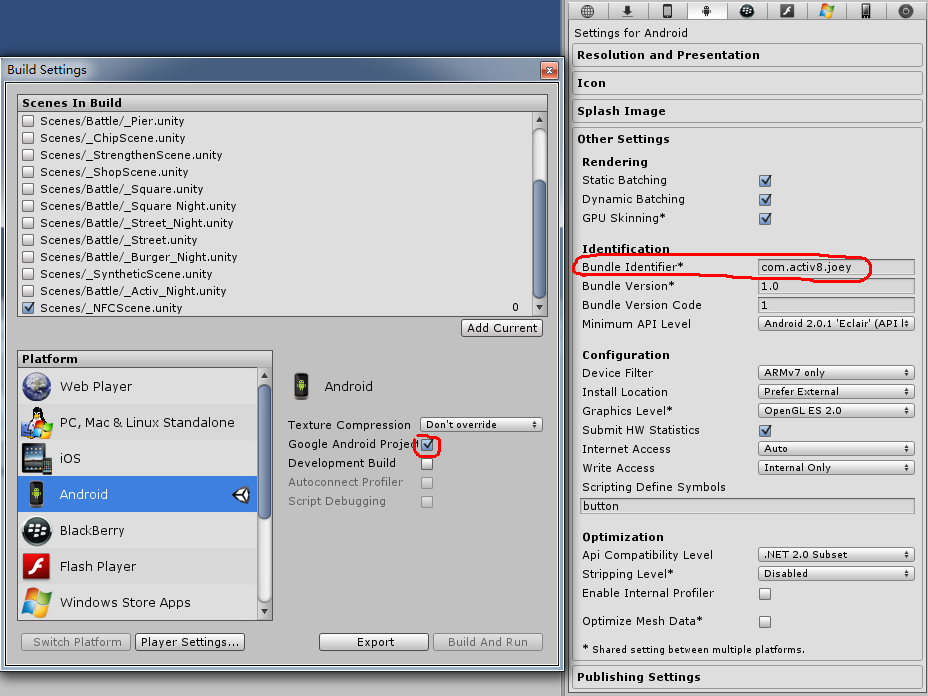Viewport: 928px width, 696px height.
Task: Toggle the Google Android Project checkbox
Action: (x=427, y=444)
